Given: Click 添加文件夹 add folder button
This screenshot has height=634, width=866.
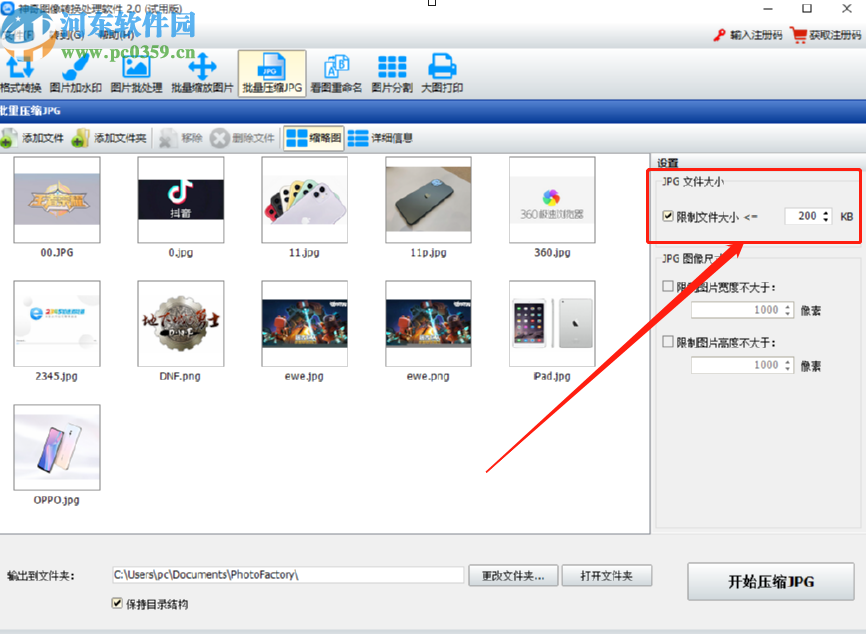Looking at the screenshot, I should click(x=109, y=138).
